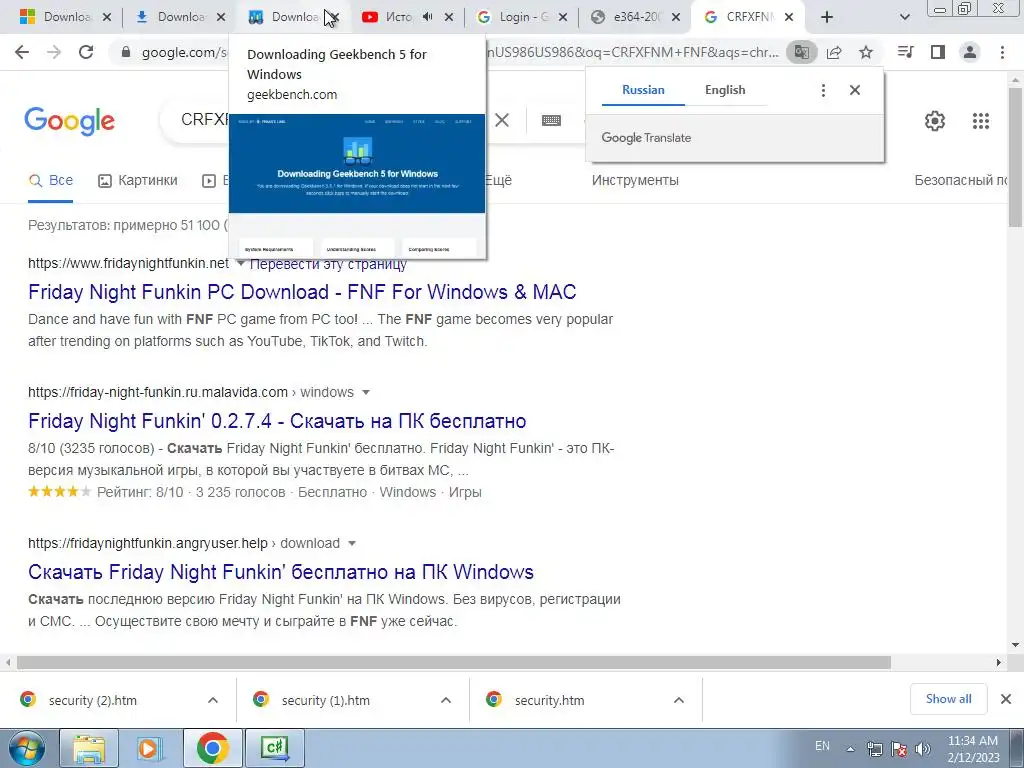
Task: Open the Chrome profile avatar
Action: click(x=970, y=52)
